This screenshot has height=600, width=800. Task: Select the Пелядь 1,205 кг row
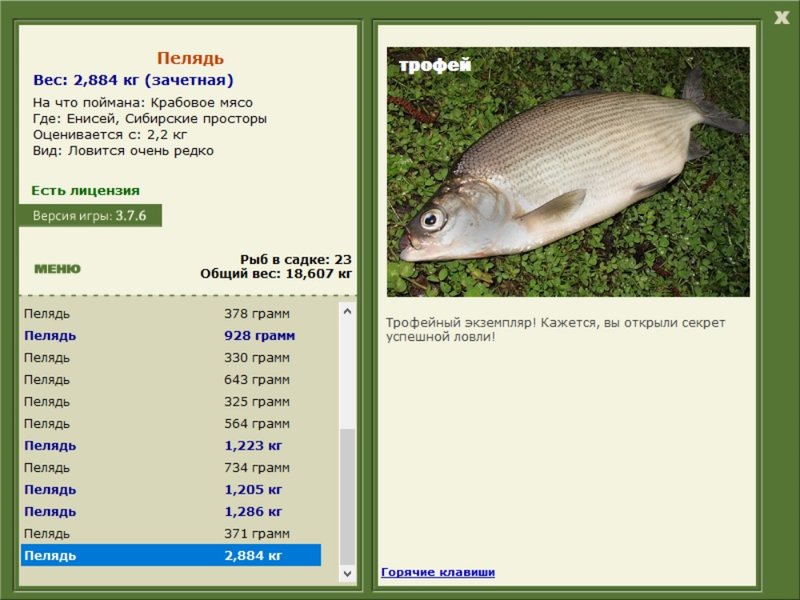[170, 489]
